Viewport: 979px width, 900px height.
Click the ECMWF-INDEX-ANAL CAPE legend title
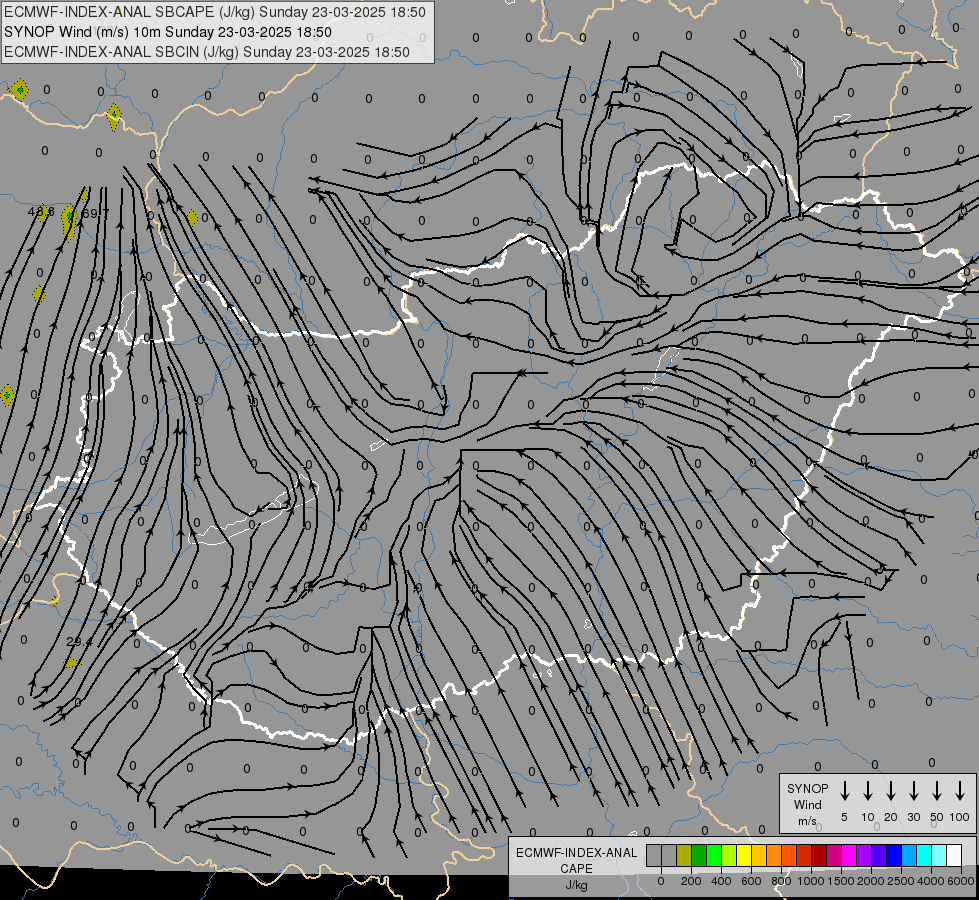point(576,860)
